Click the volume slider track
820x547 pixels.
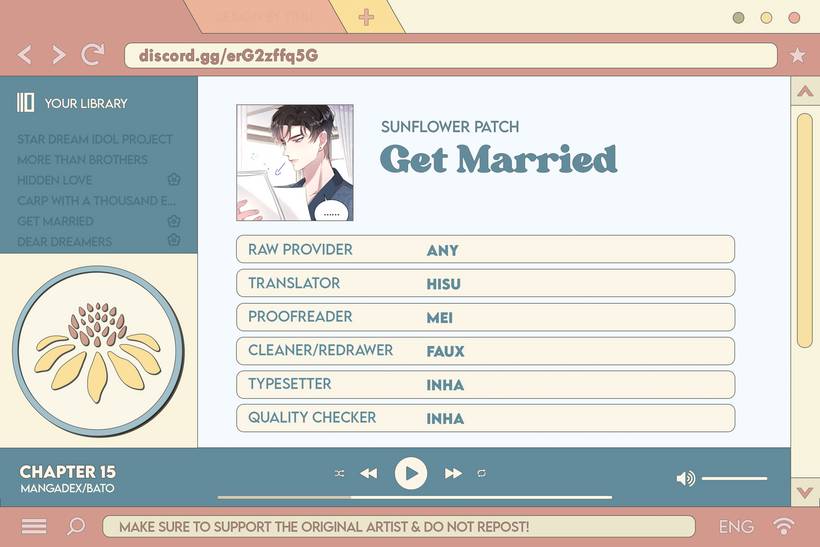point(734,478)
